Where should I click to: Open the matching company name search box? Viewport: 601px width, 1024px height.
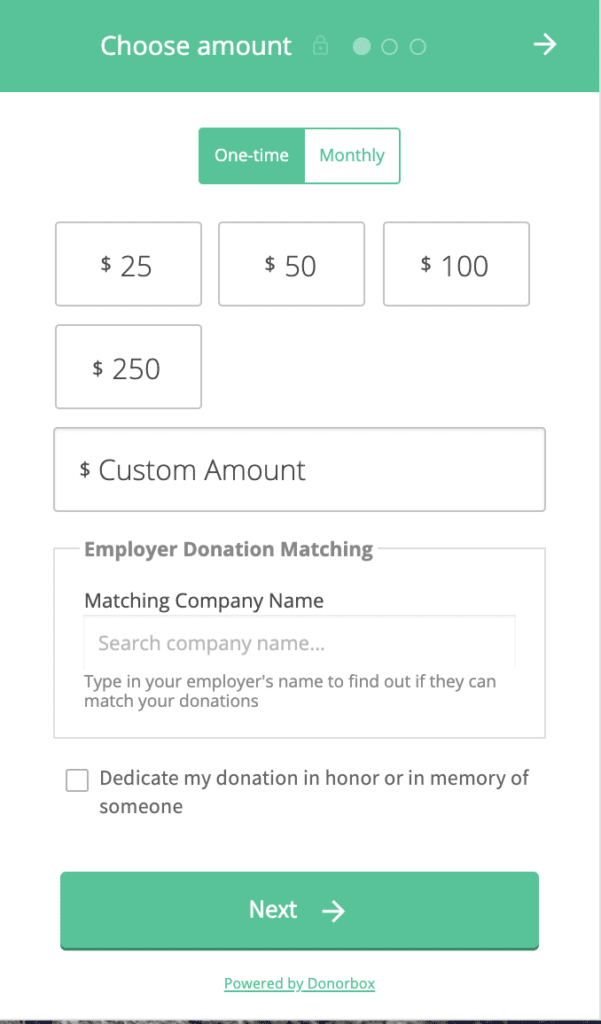[x=299, y=643]
